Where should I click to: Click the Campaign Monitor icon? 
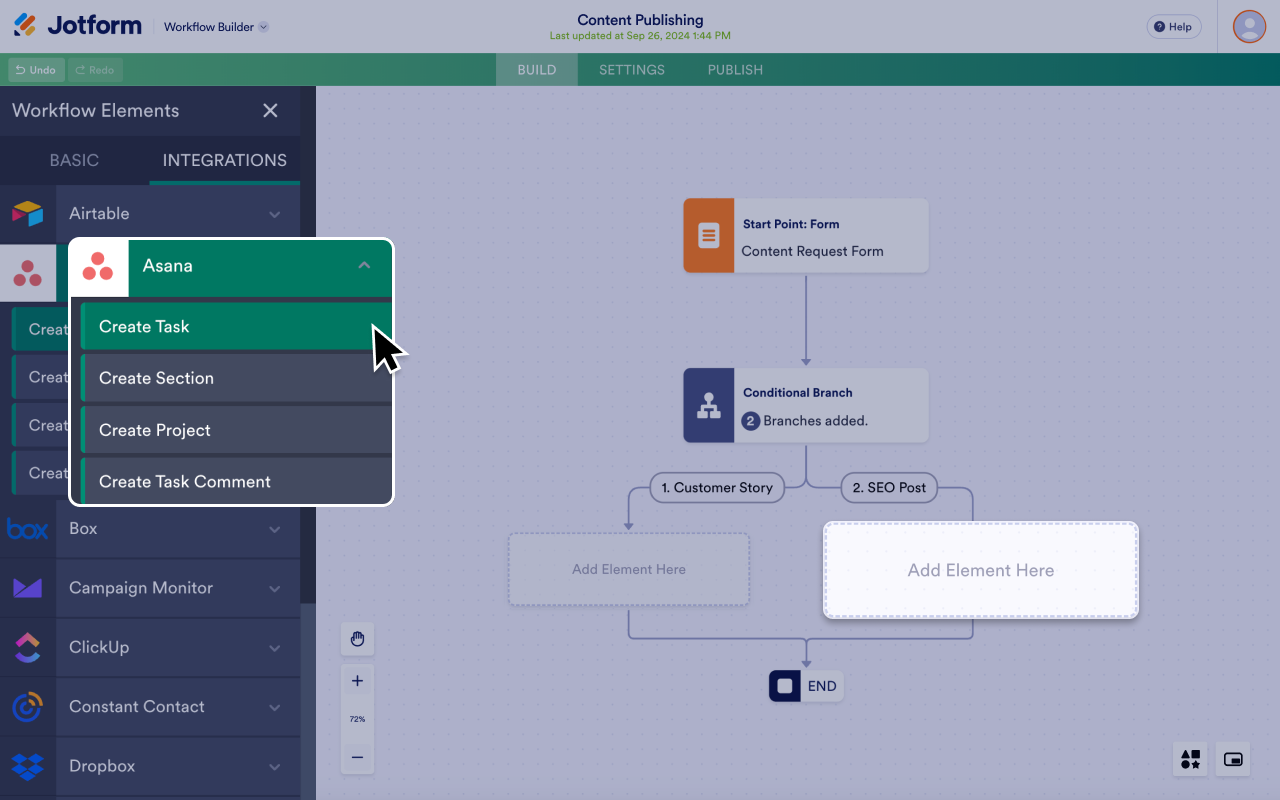click(28, 588)
